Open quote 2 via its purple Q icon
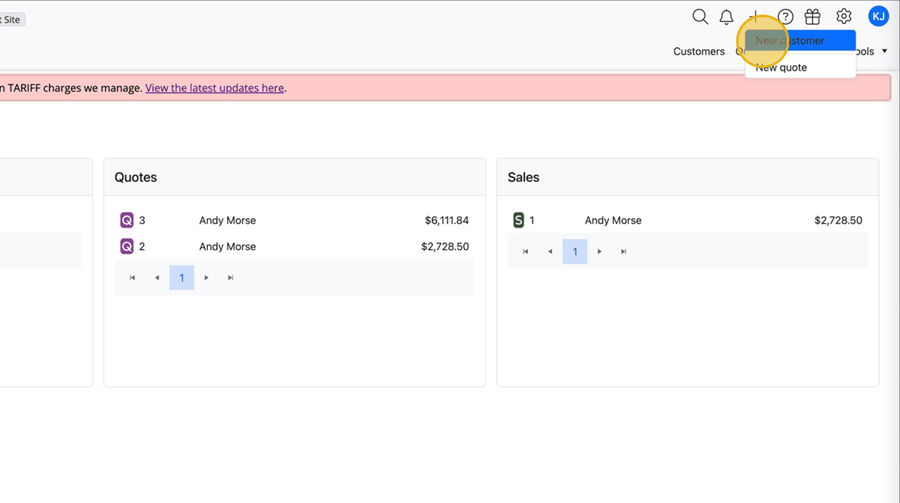This screenshot has height=503, width=900. tap(127, 246)
